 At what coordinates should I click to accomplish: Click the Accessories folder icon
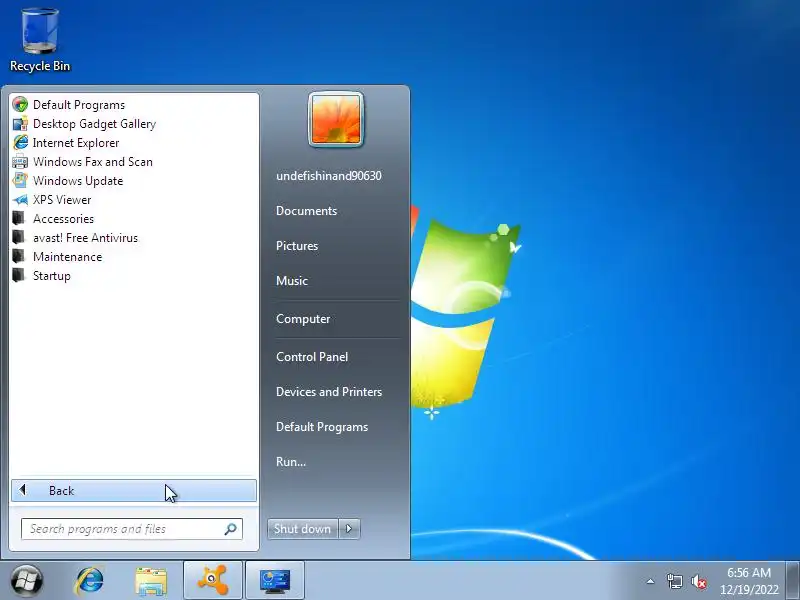tap(19, 218)
